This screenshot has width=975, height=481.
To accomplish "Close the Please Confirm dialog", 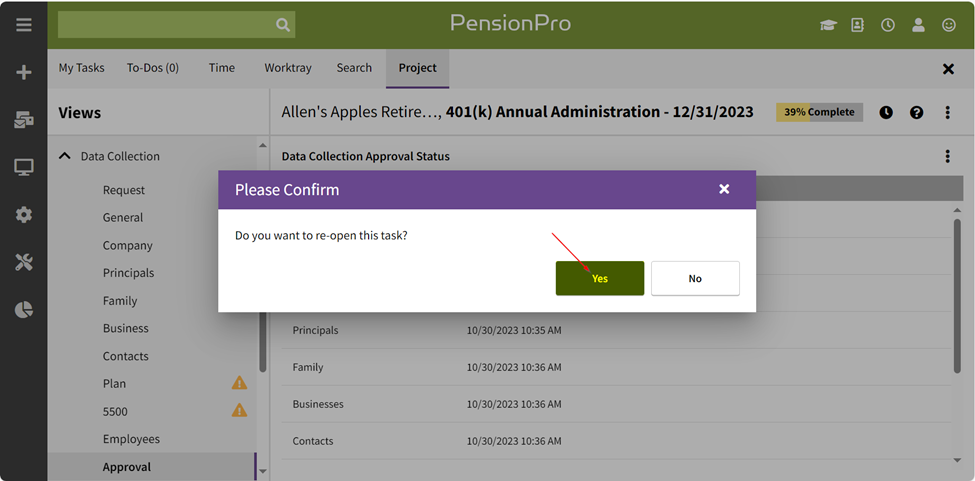I will [724, 189].
